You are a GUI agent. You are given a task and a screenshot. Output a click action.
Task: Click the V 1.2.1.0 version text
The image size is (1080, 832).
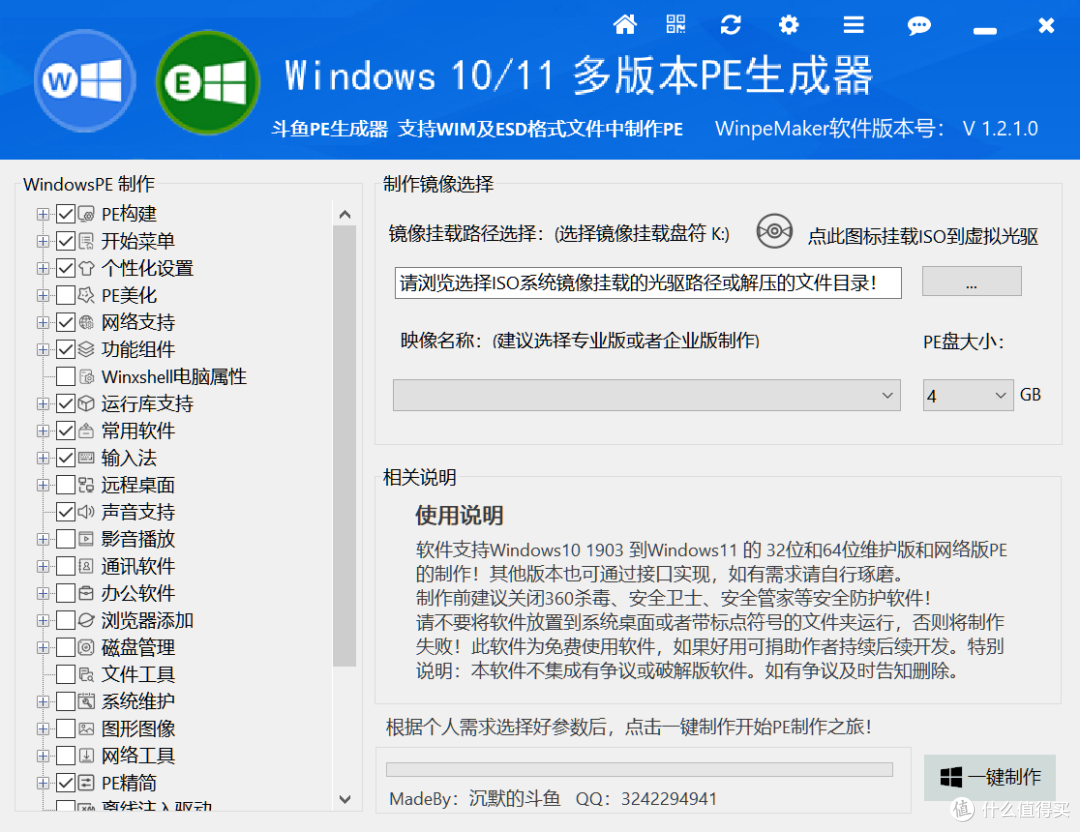click(x=1000, y=129)
